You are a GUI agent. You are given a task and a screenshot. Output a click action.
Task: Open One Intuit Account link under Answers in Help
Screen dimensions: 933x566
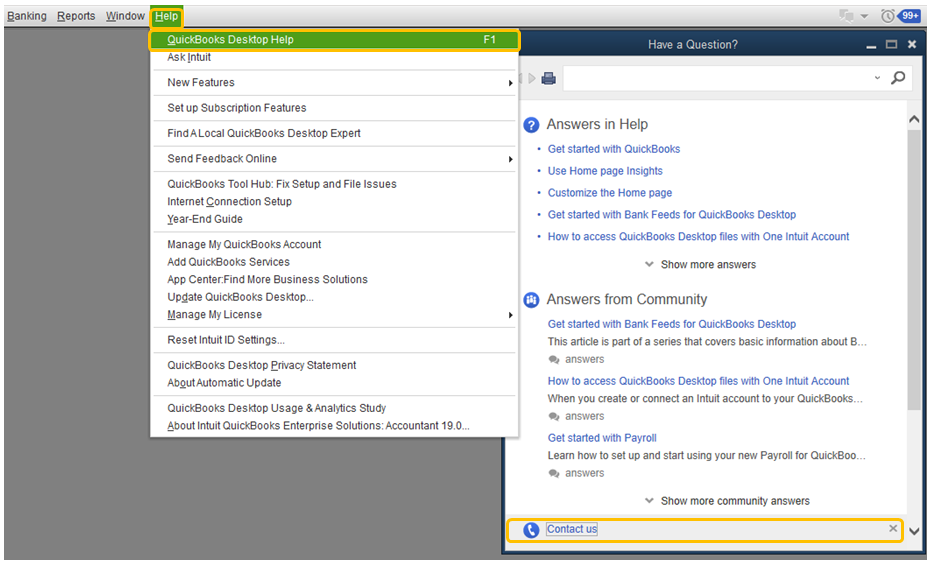pyautogui.click(x=698, y=237)
